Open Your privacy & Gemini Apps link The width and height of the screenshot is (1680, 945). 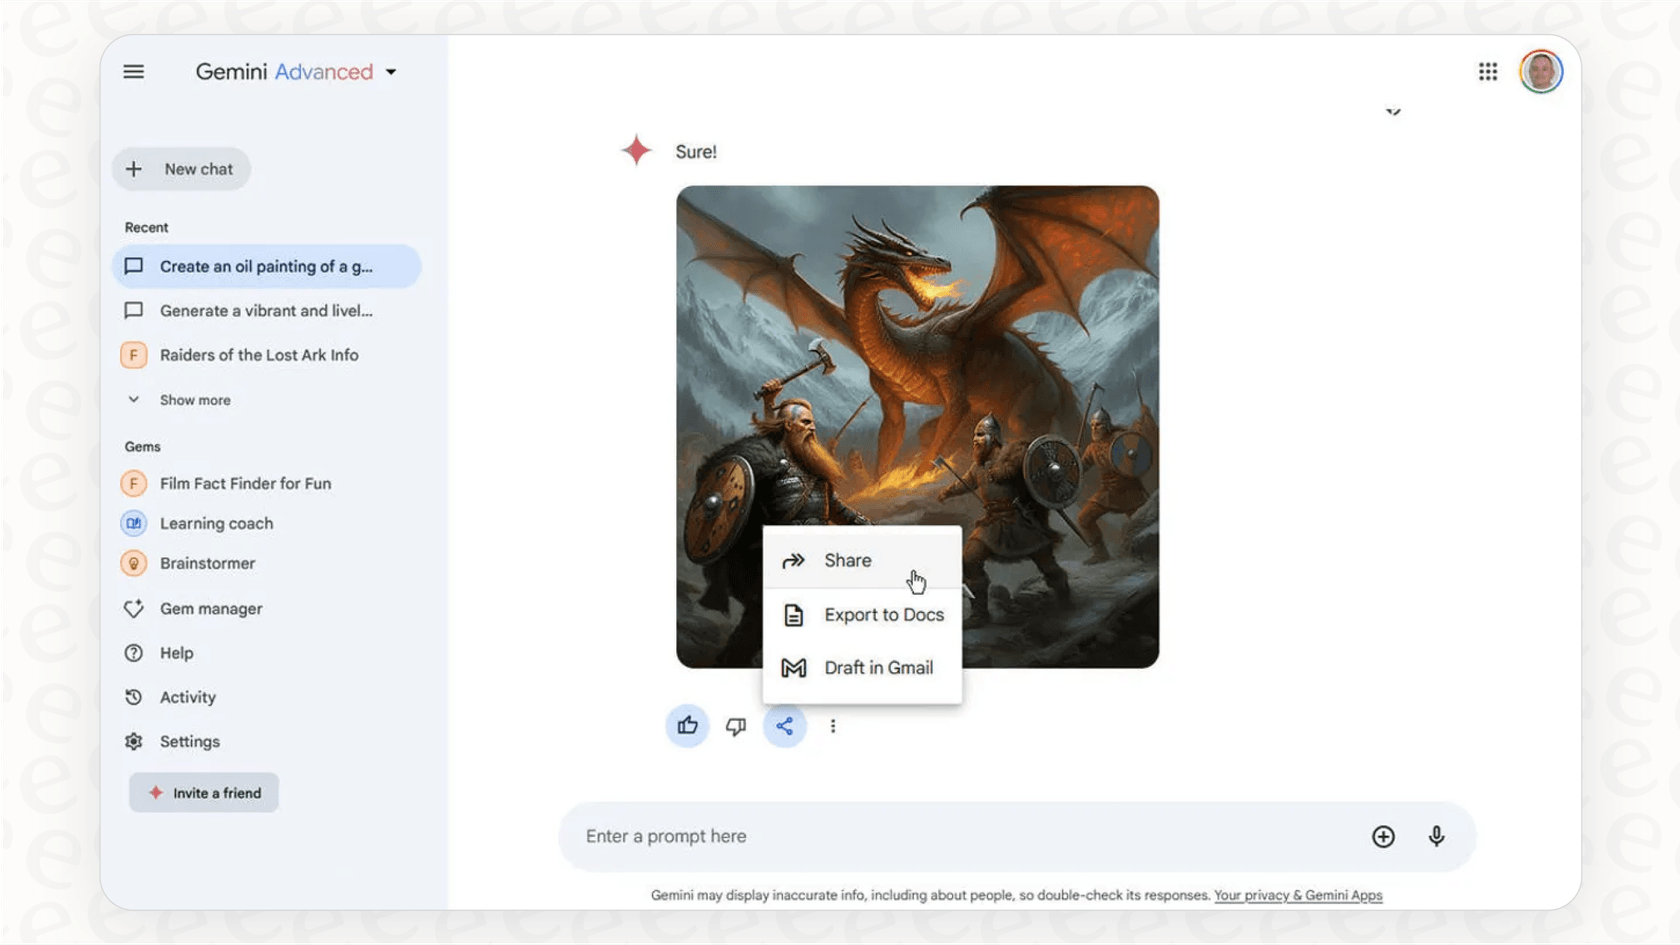[1297, 895]
